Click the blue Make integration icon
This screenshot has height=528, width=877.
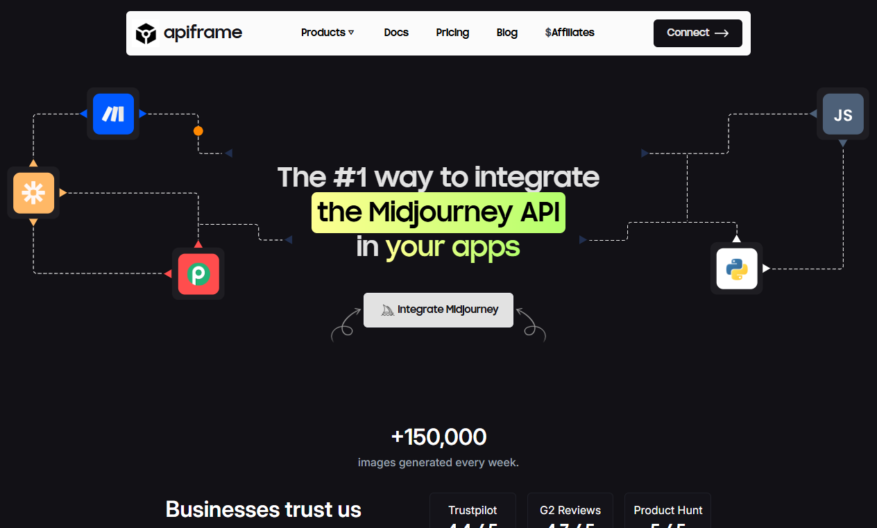[x=113, y=114]
